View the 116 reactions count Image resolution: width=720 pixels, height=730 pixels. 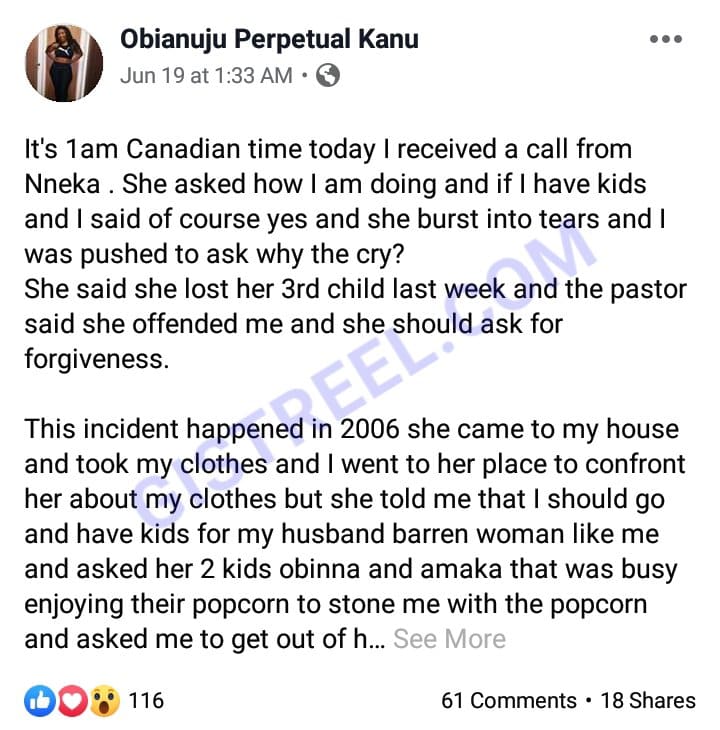(x=146, y=700)
